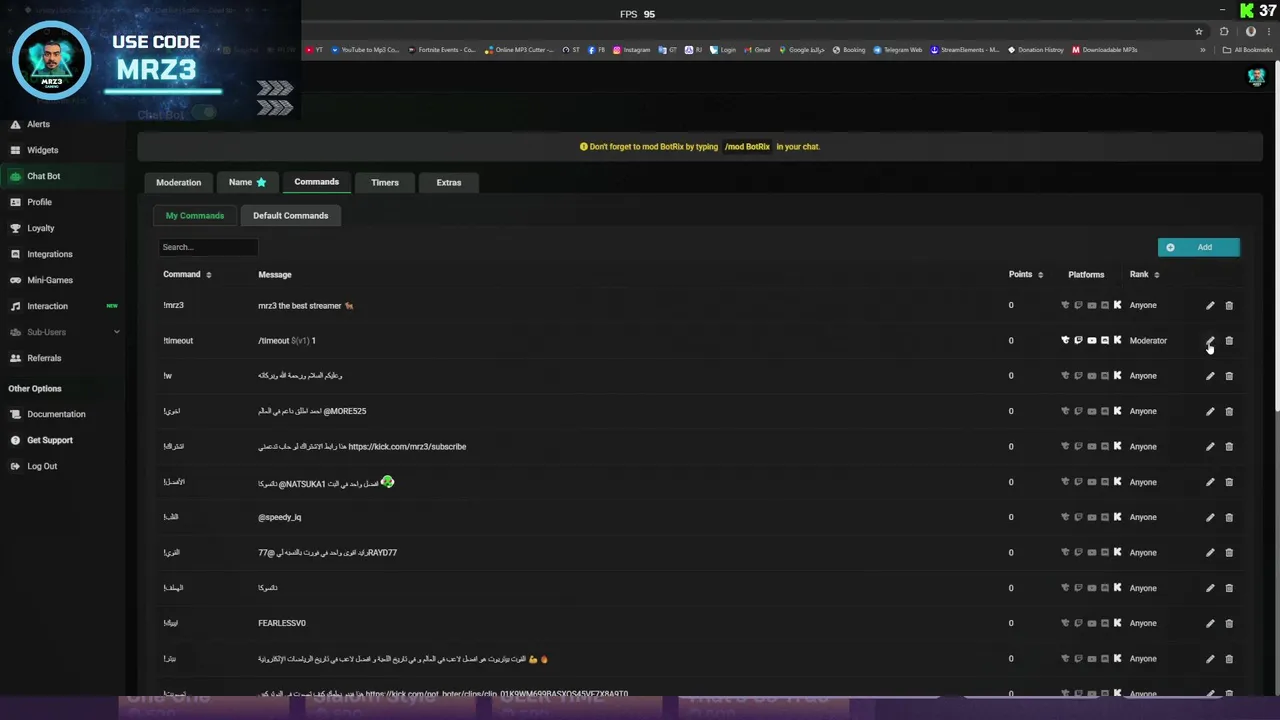The width and height of the screenshot is (1280, 720).
Task: Toggle YouTube platform for !mrz3 command
Action: coord(1092,305)
